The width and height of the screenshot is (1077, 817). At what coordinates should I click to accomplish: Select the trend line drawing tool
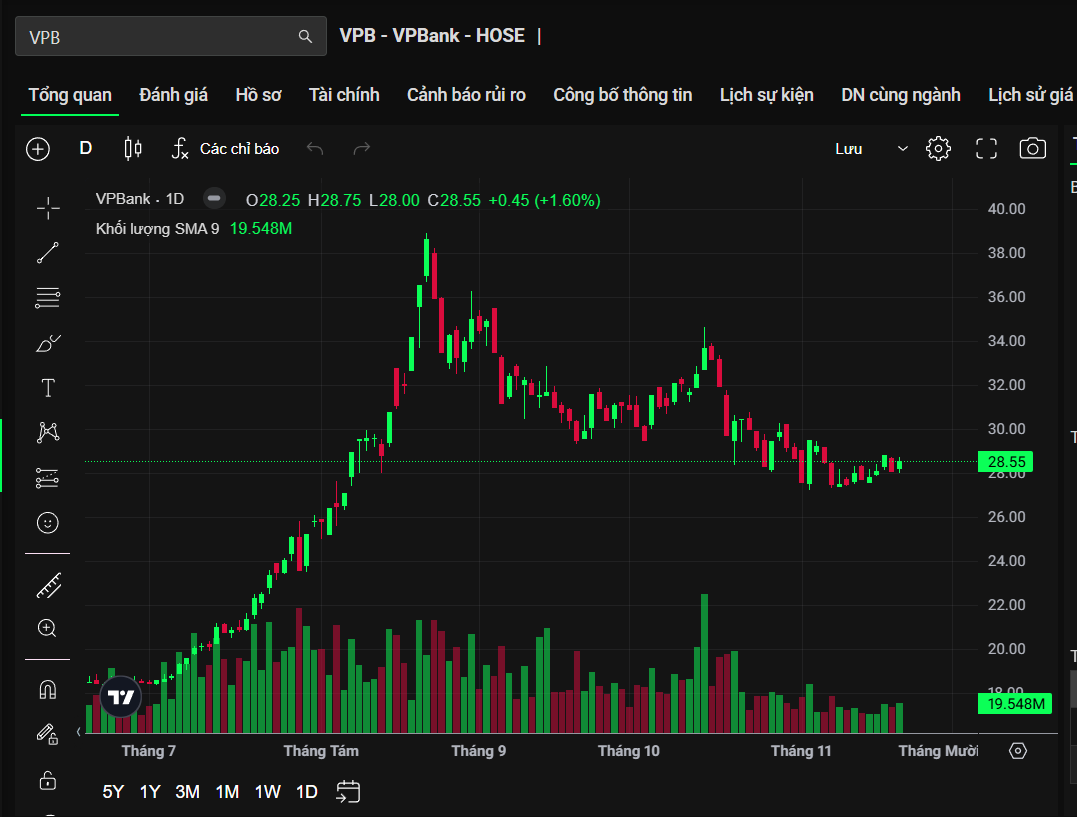tap(48, 253)
